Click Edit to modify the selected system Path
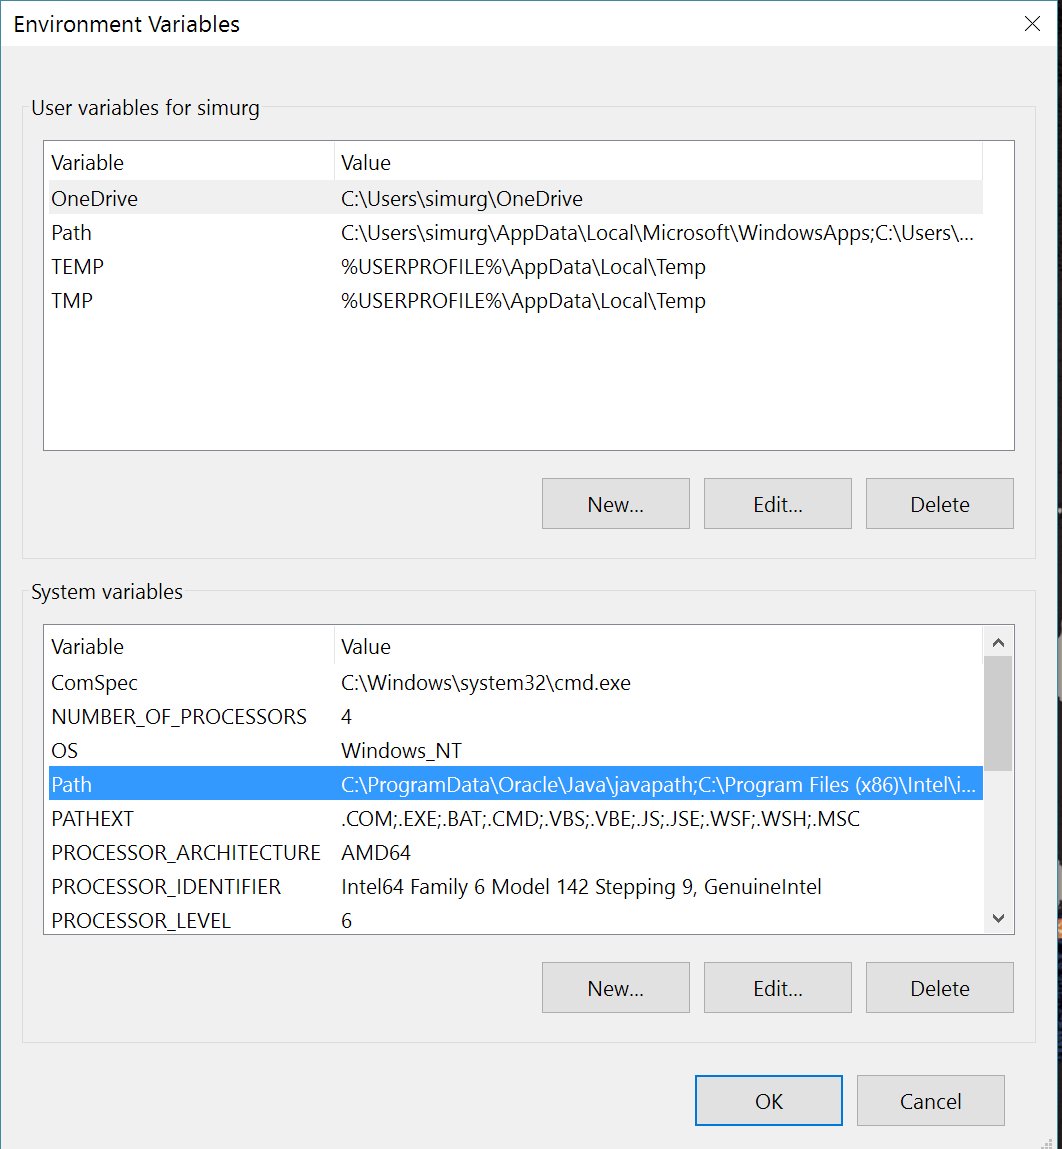This screenshot has height=1149, width=1062. [777, 987]
